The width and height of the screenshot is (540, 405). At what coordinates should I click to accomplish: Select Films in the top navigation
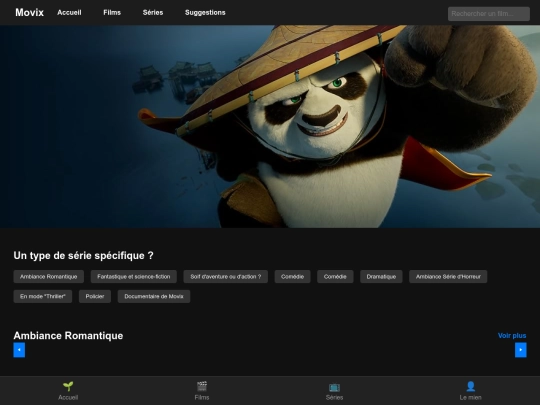pyautogui.click(x=112, y=12)
